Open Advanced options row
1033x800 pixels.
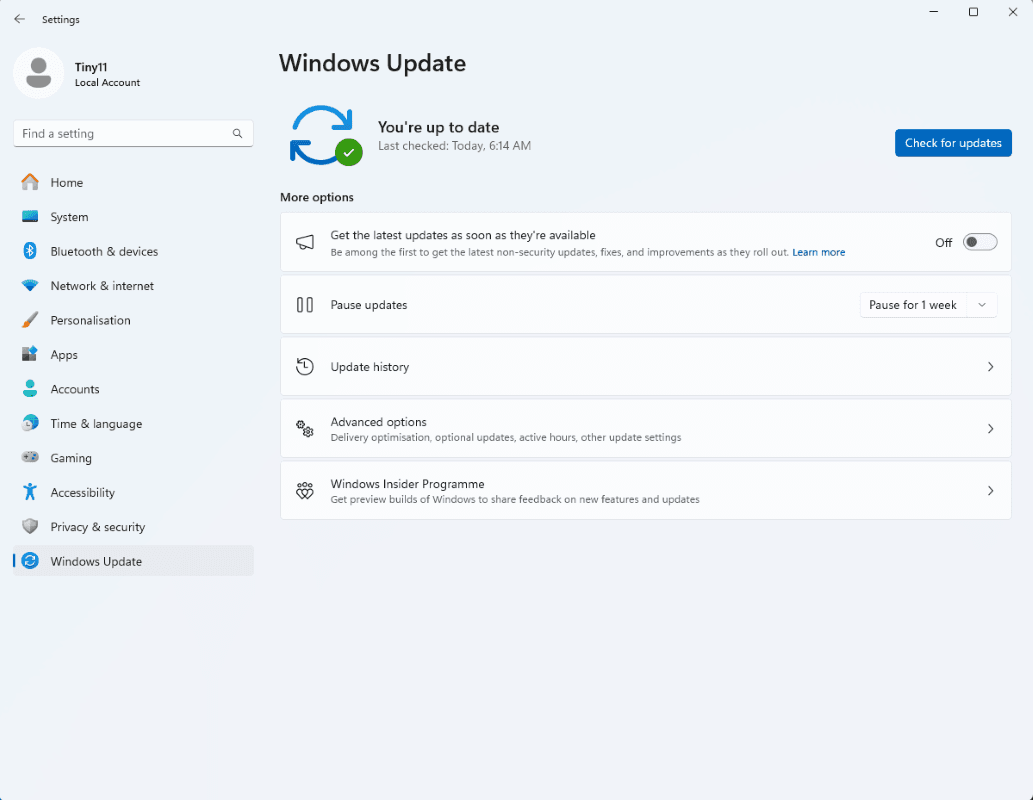[646, 429]
